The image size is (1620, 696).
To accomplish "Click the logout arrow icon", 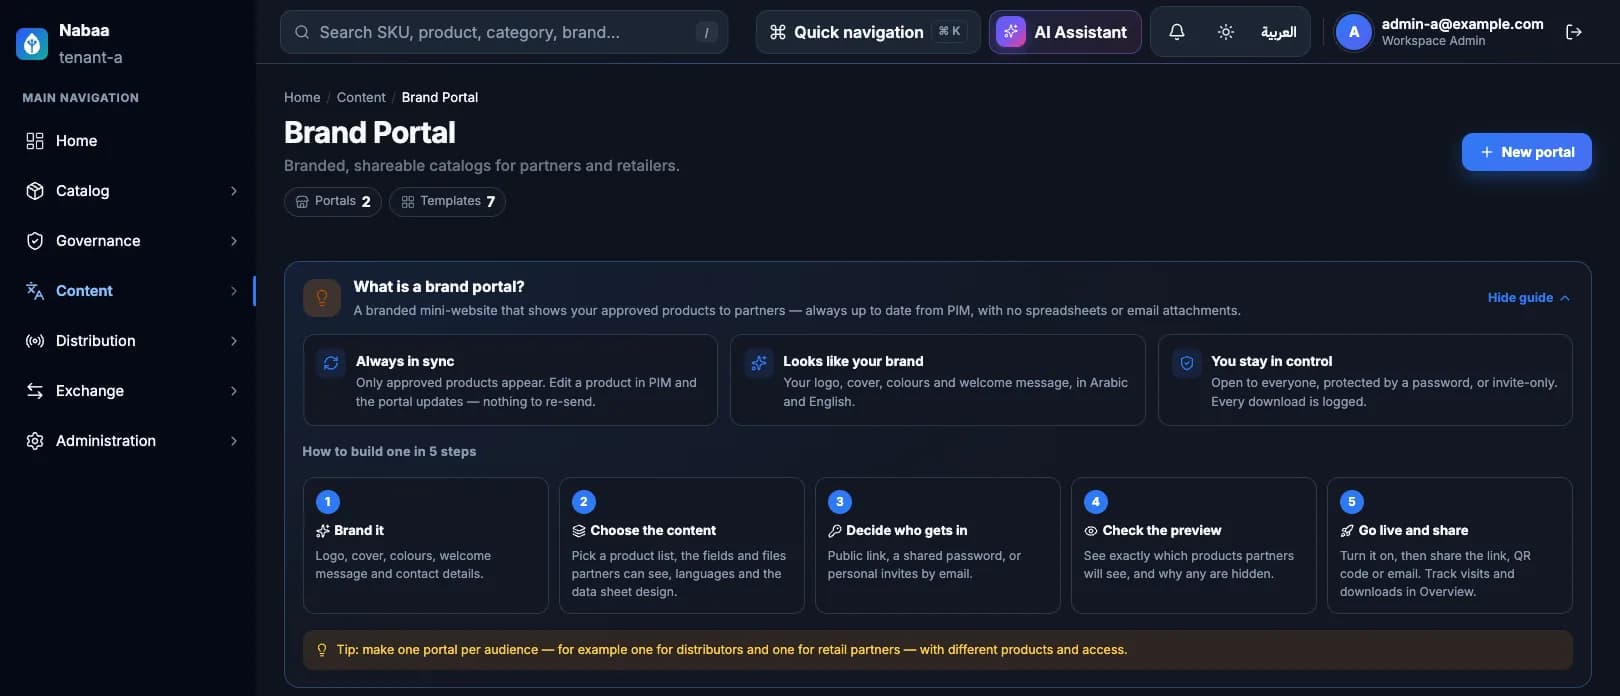I will (x=1574, y=32).
